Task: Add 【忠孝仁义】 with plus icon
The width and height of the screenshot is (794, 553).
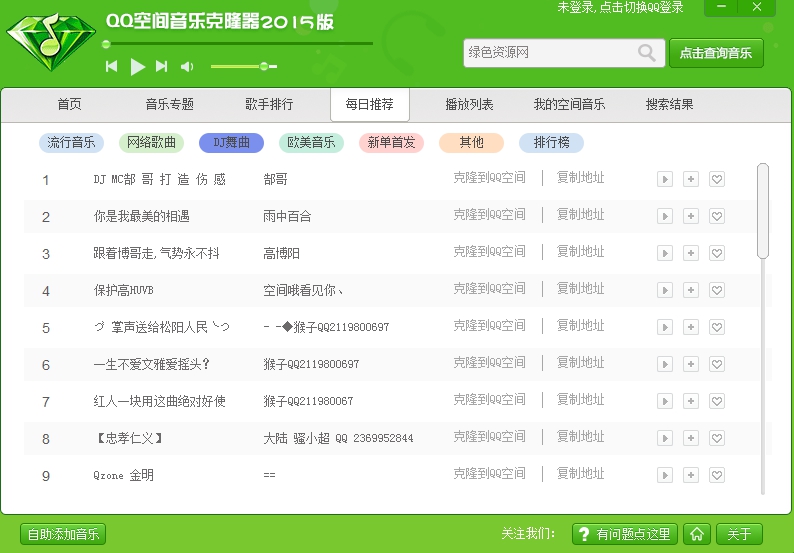Action: coord(691,438)
